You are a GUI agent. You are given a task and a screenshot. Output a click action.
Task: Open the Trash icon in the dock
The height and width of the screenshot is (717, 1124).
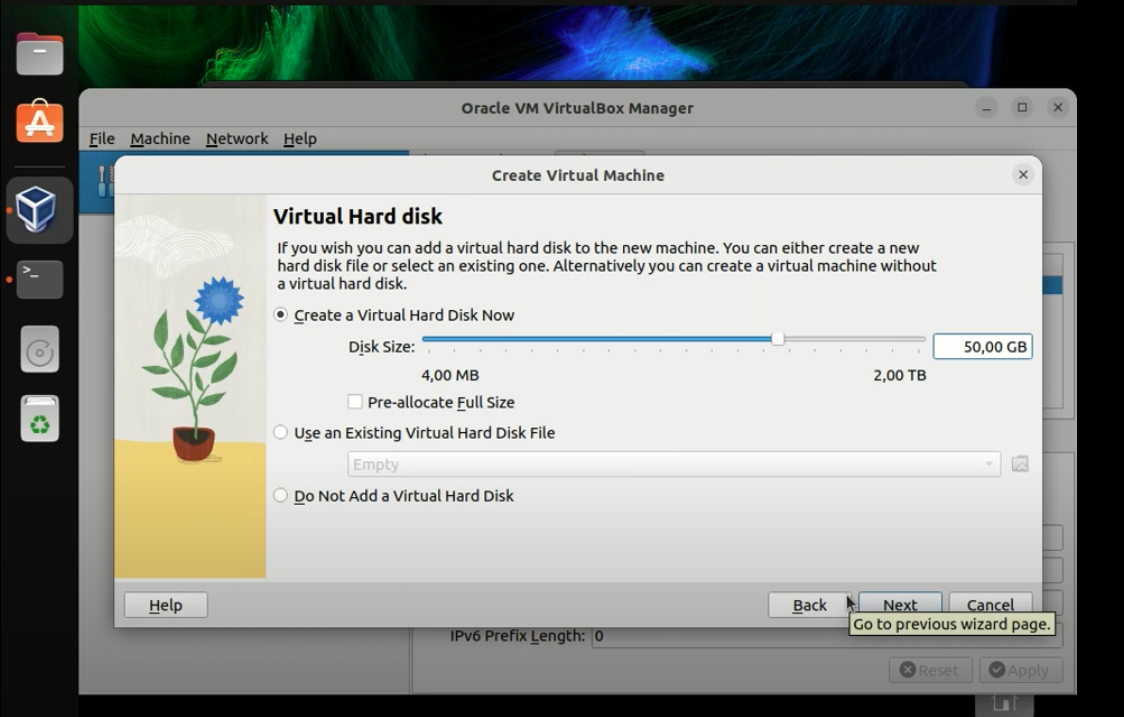click(39, 419)
